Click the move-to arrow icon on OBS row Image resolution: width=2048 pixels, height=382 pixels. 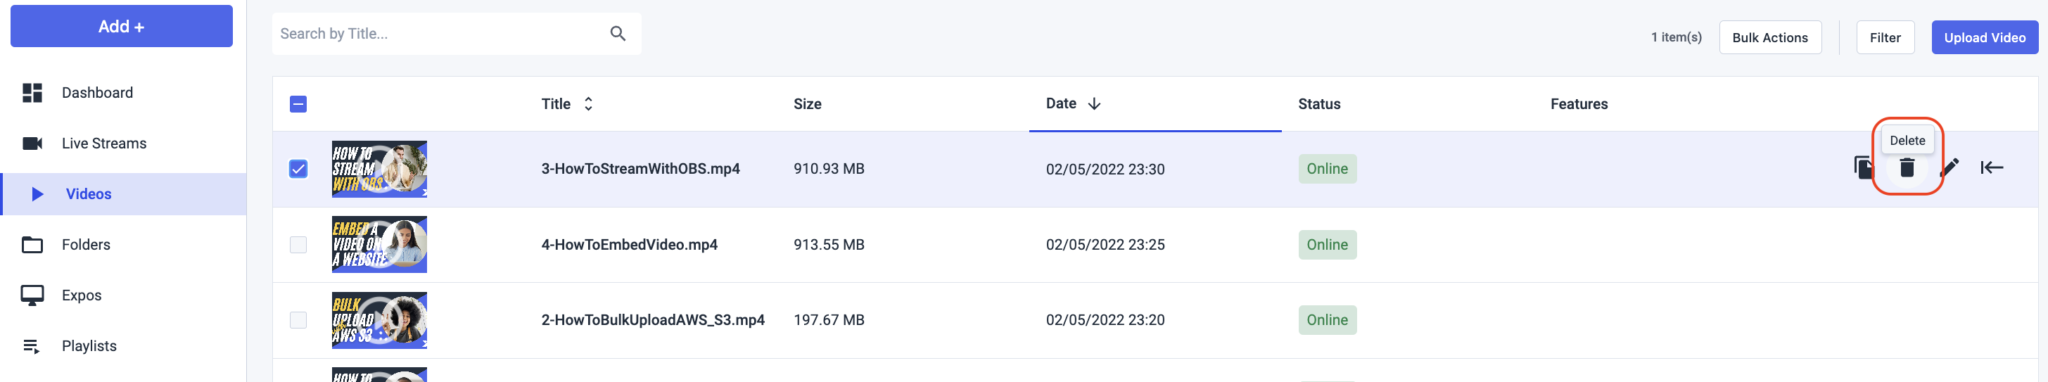pos(1992,167)
